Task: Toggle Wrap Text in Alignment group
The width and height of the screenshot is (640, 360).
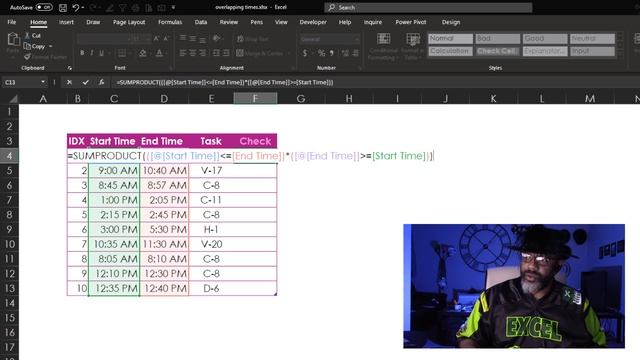Action: click(x=253, y=39)
